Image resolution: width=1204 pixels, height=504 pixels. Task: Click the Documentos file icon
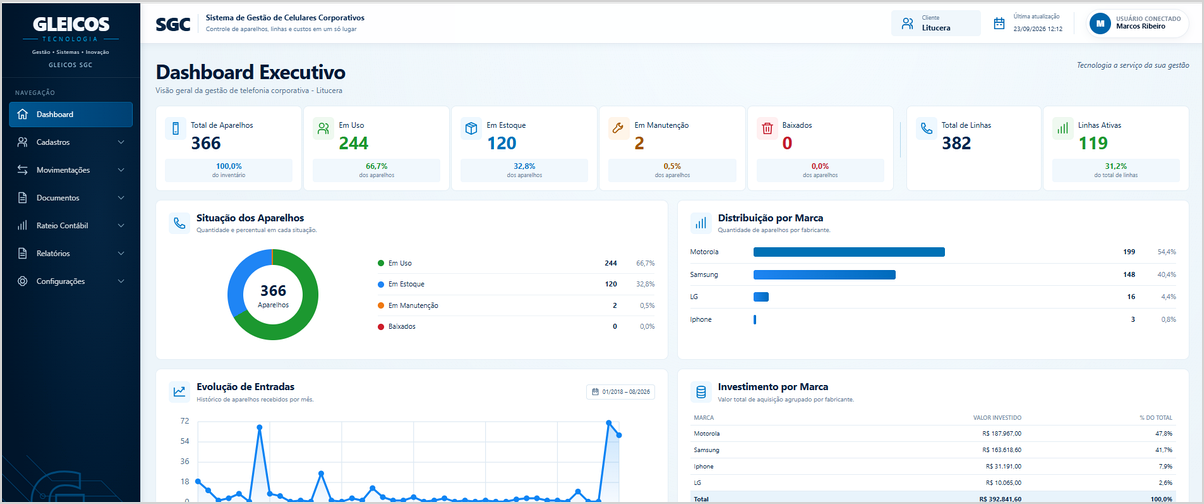[x=23, y=198]
